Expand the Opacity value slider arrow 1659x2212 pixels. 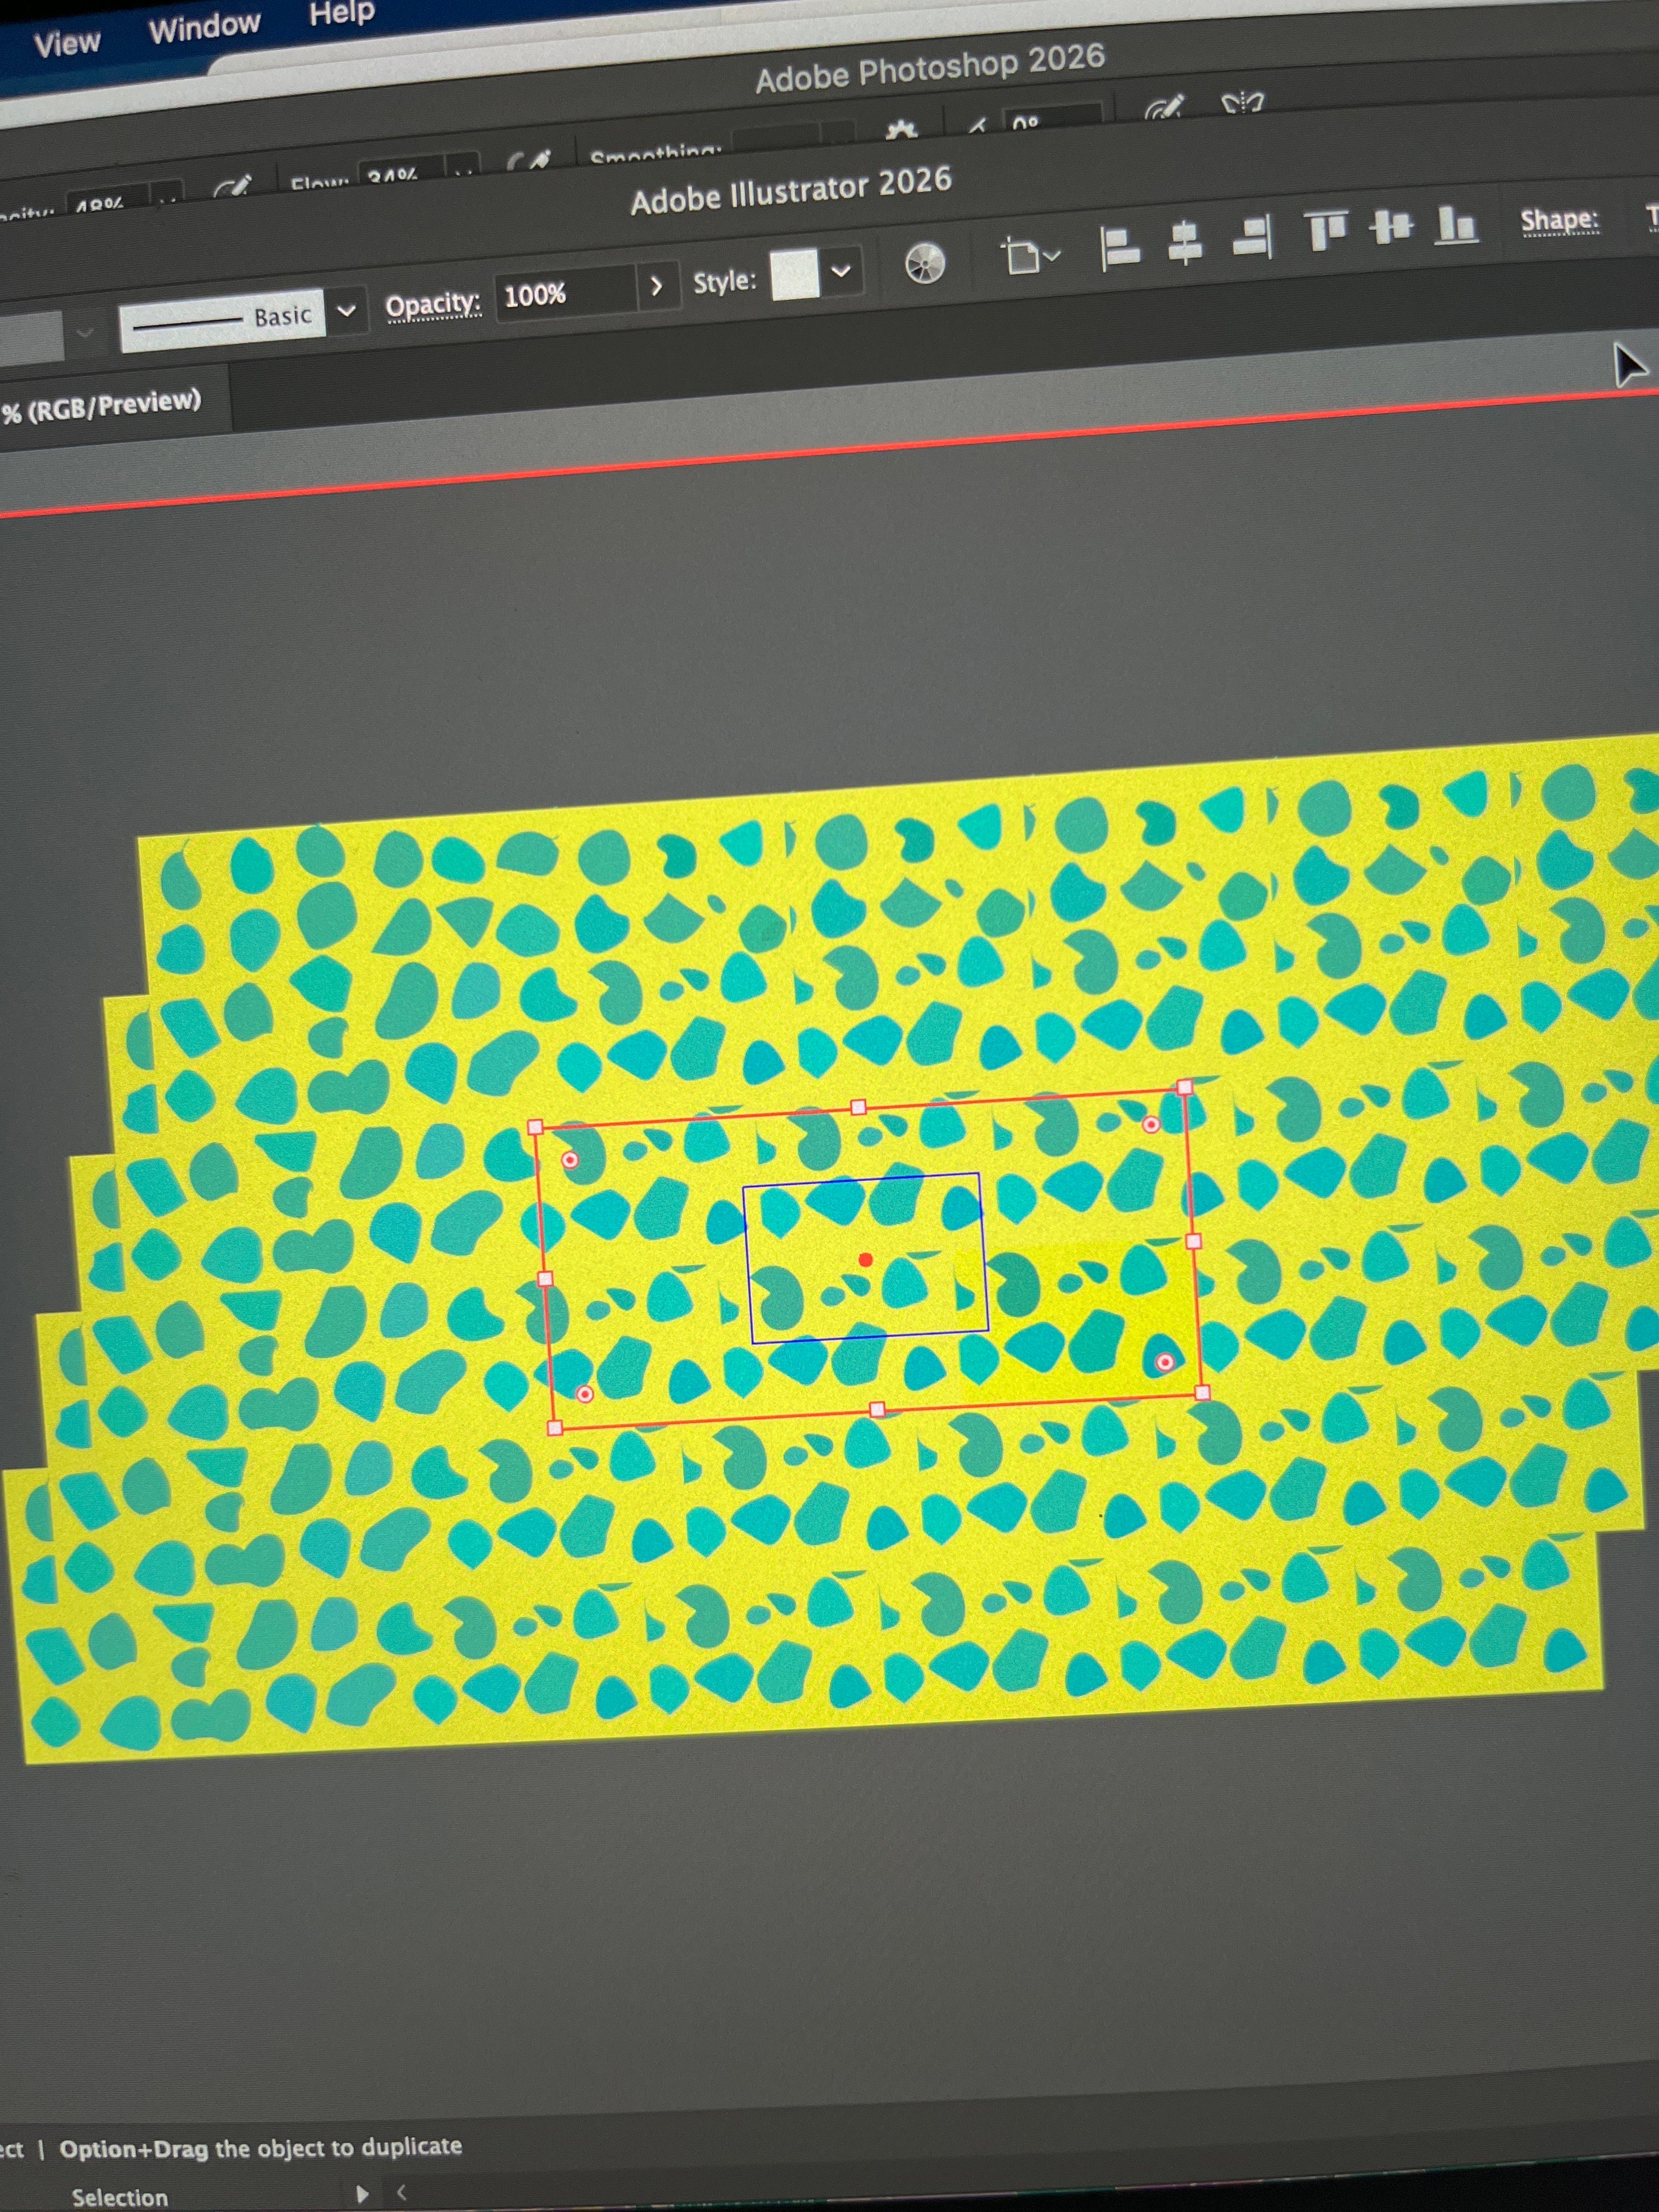click(x=656, y=286)
